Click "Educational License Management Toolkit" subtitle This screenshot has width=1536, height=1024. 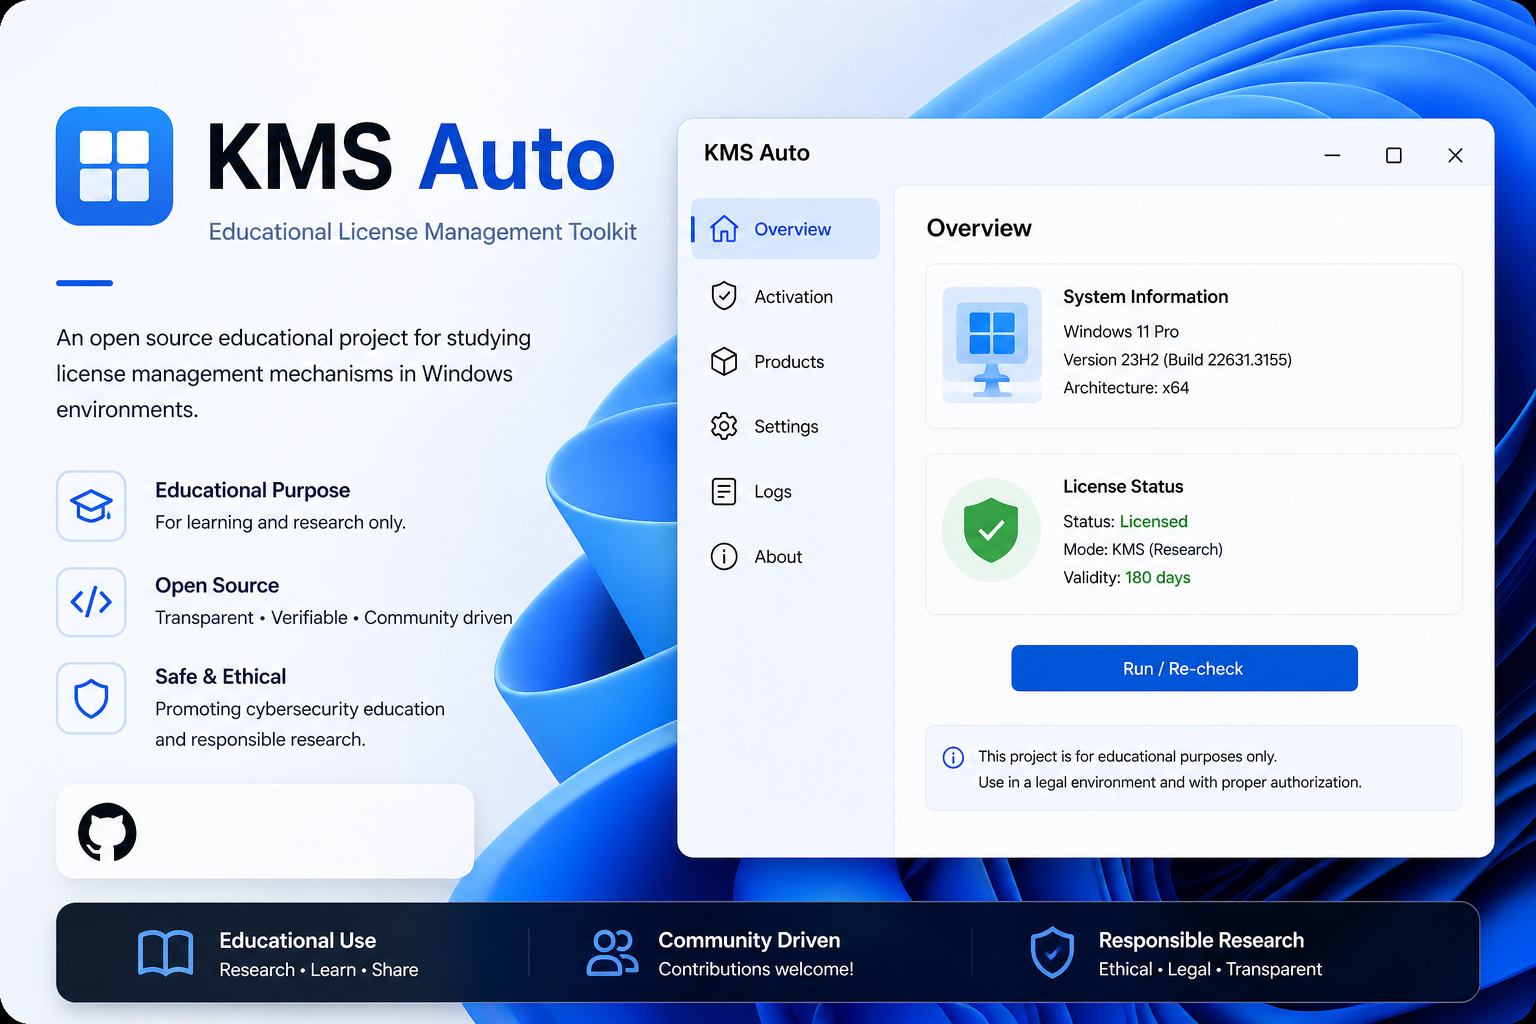(x=422, y=232)
